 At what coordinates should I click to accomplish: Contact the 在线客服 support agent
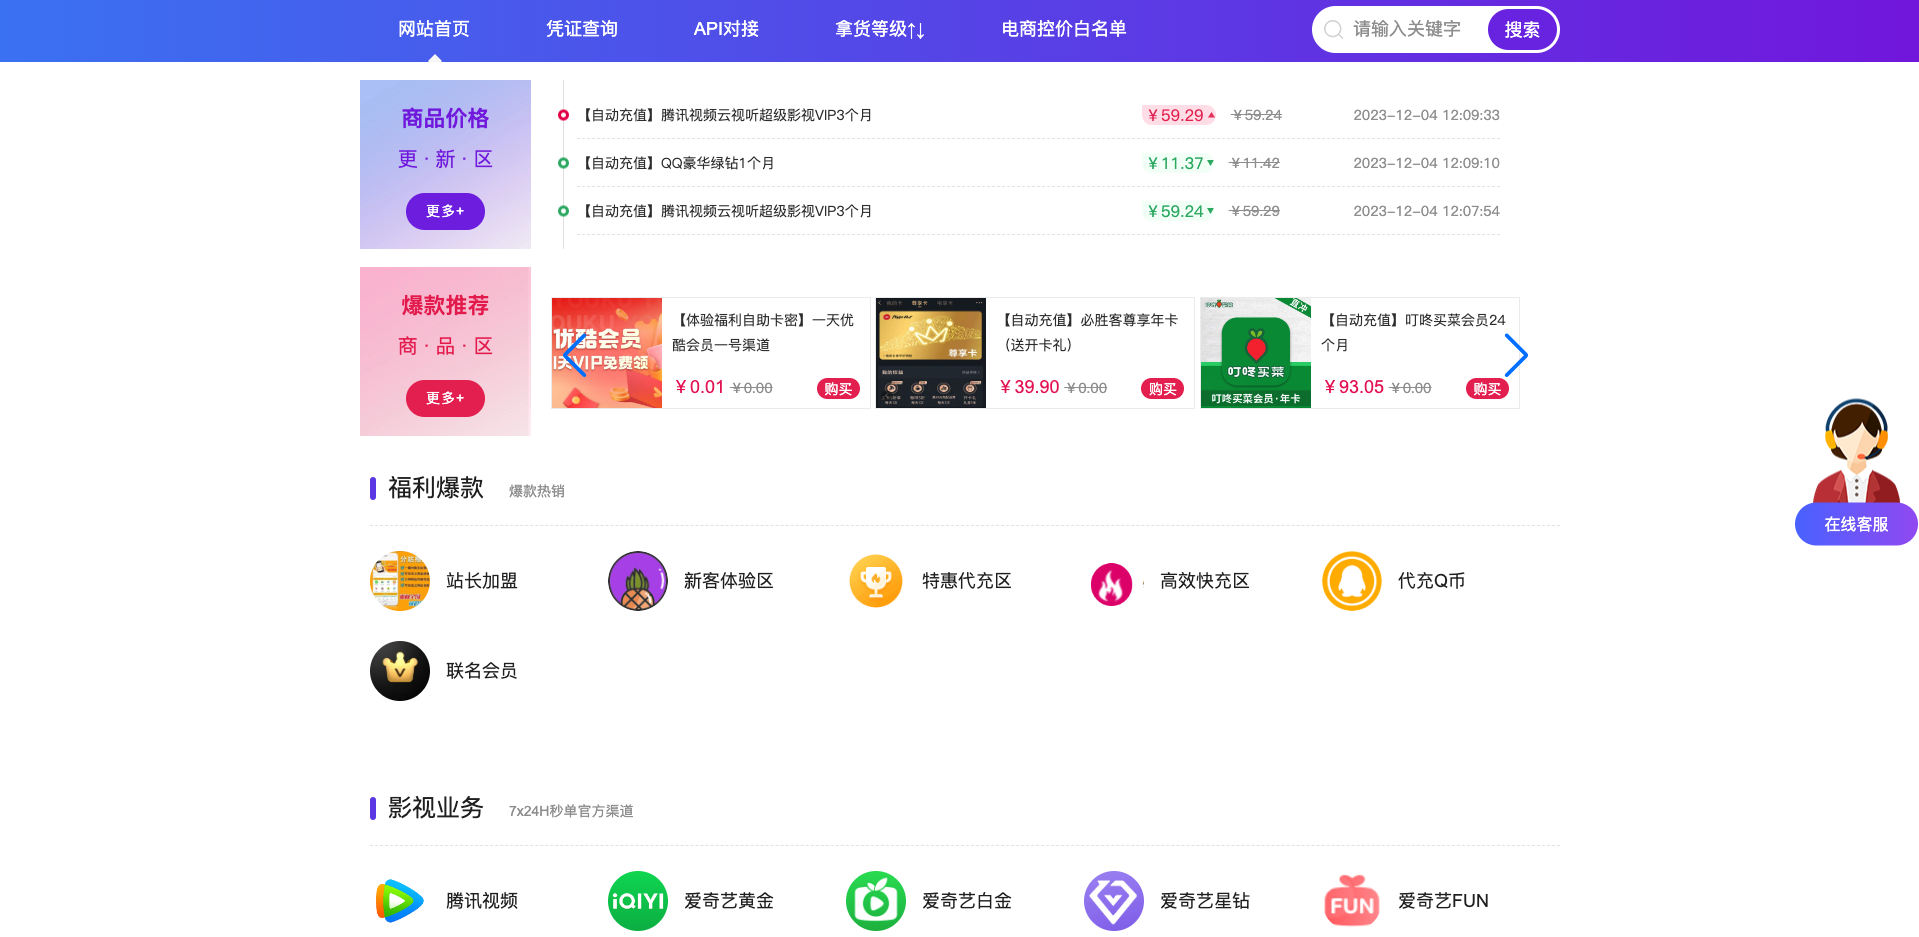(1855, 523)
